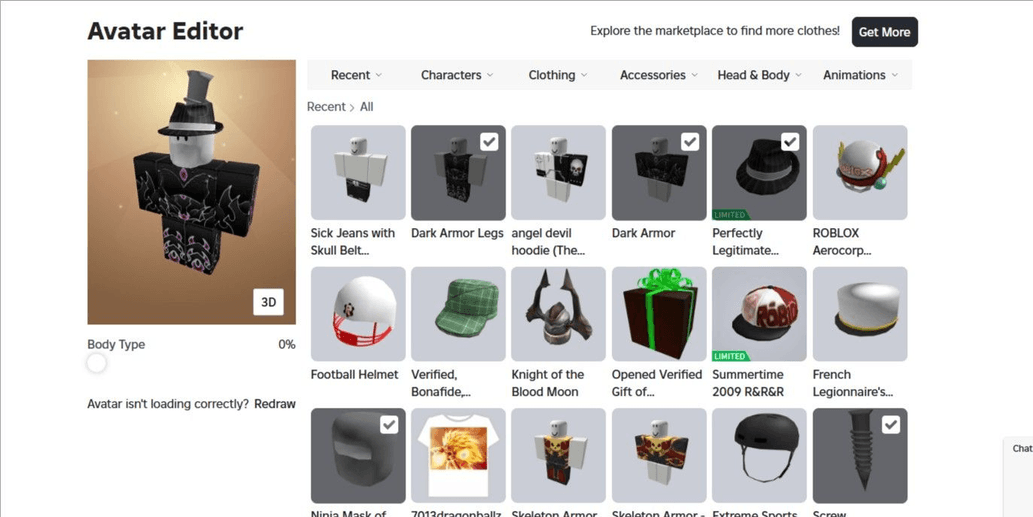Uncheck the Dark Armor Legs item
The width and height of the screenshot is (1033, 517).
pos(489,142)
